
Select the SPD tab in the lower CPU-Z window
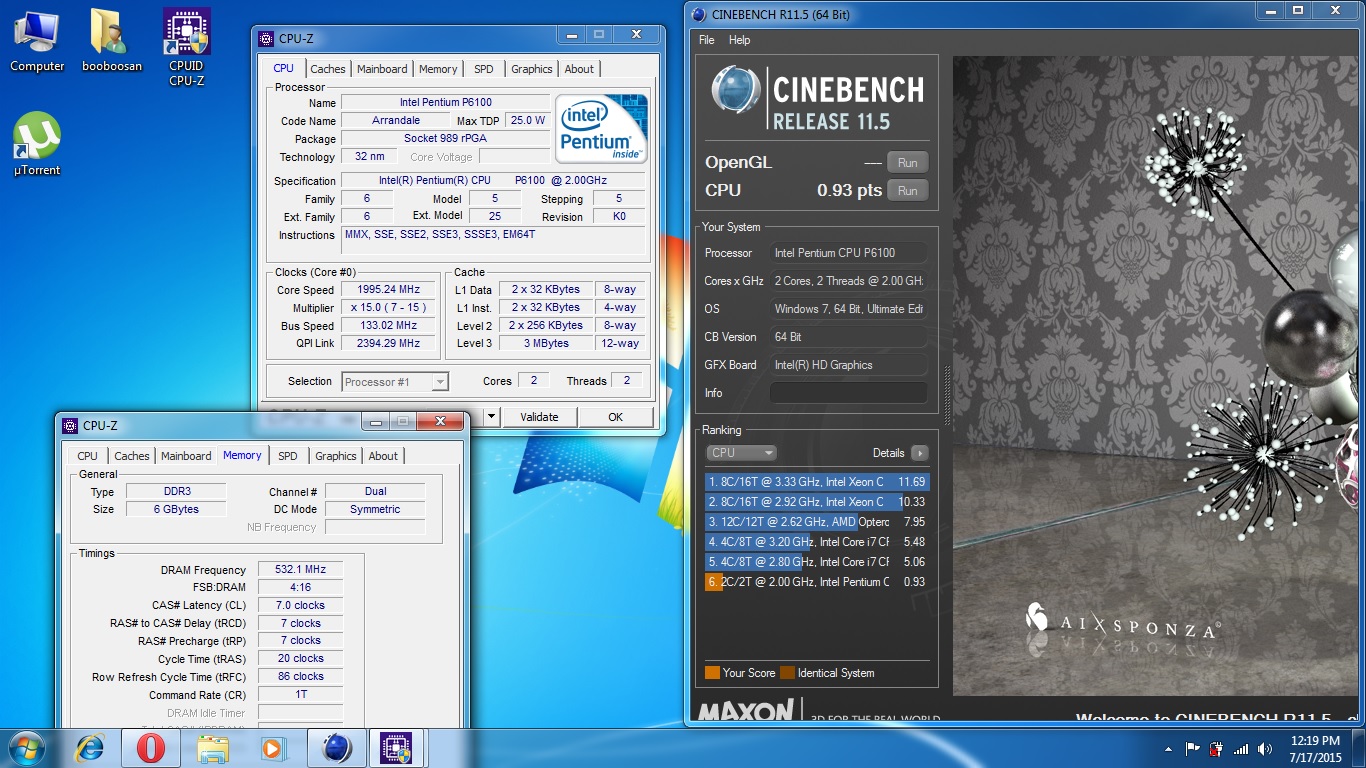pos(288,456)
